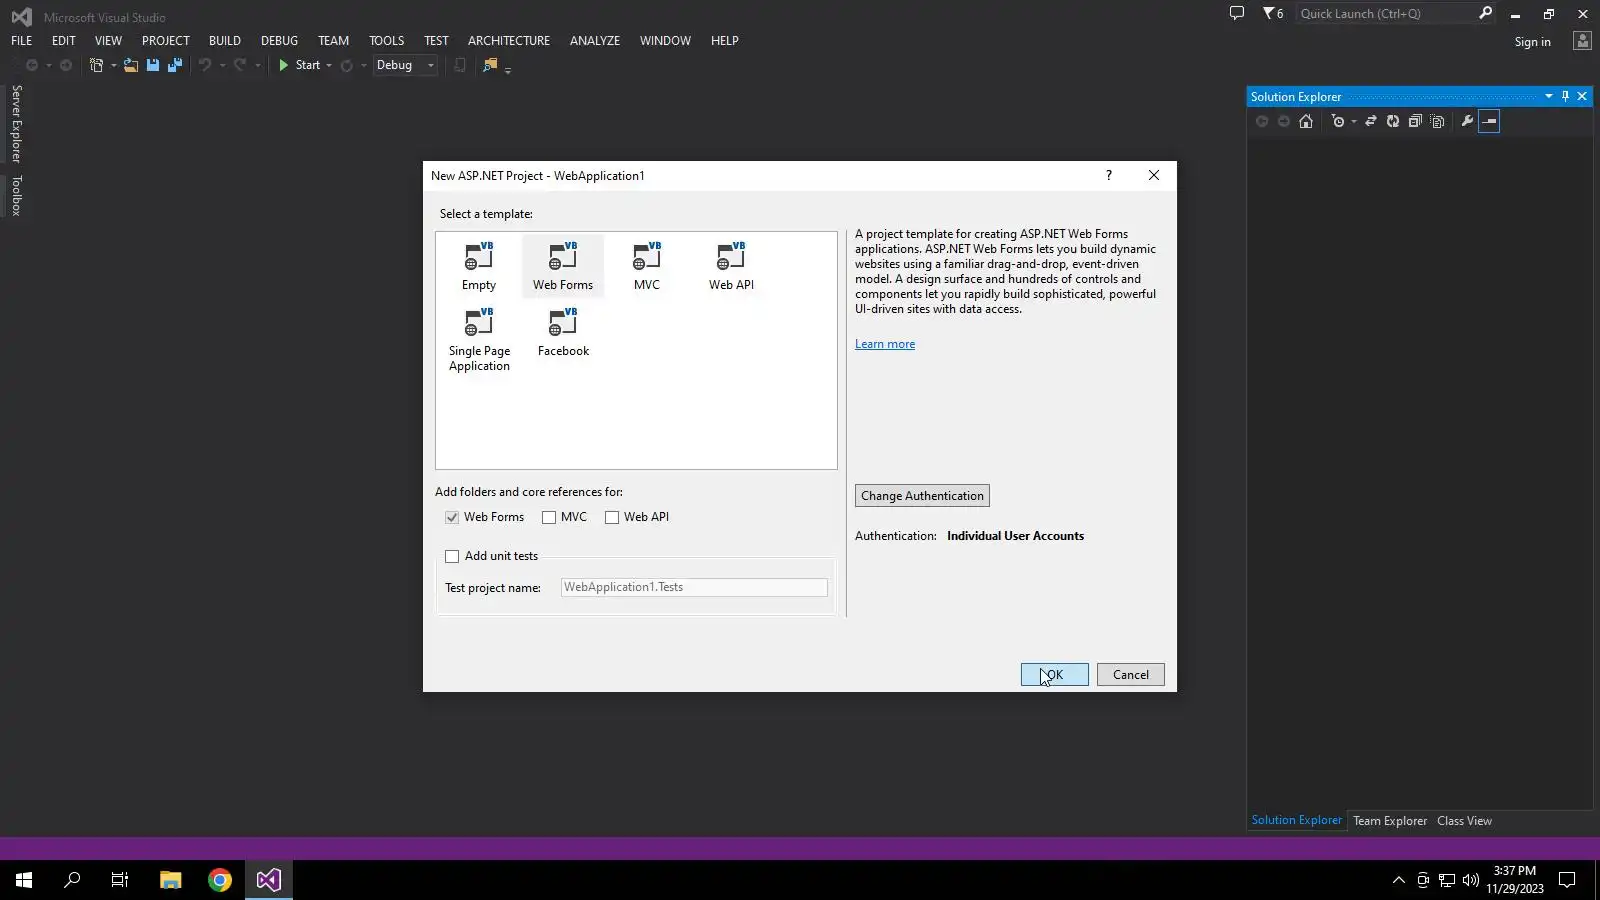Click Preview Selected Items icon in Solution Explorer
Screen dimensions: 1600x900
pyautogui.click(x=1489, y=121)
